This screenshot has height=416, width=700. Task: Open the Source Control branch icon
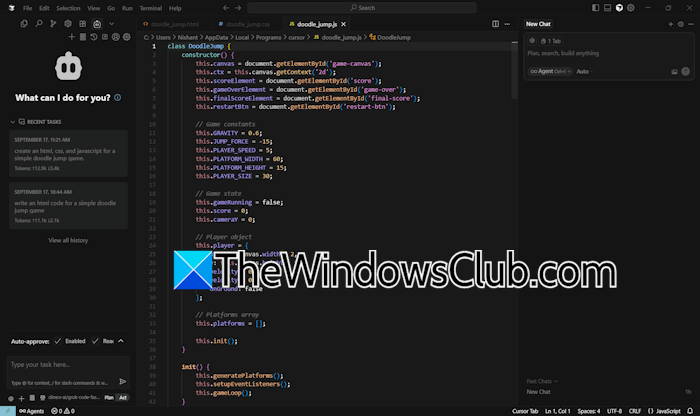[53, 24]
